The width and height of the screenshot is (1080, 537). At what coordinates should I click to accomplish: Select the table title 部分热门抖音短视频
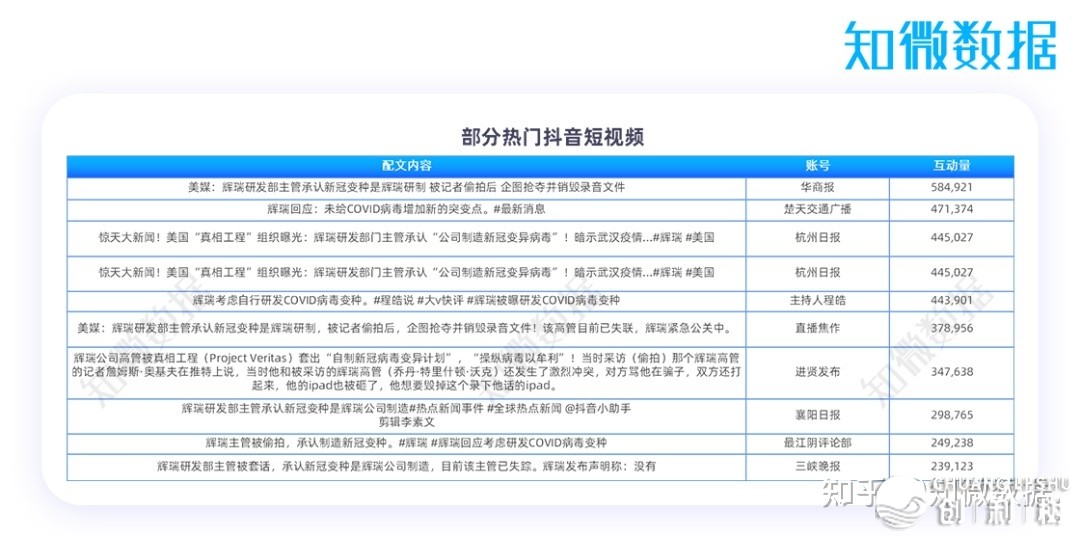click(552, 137)
